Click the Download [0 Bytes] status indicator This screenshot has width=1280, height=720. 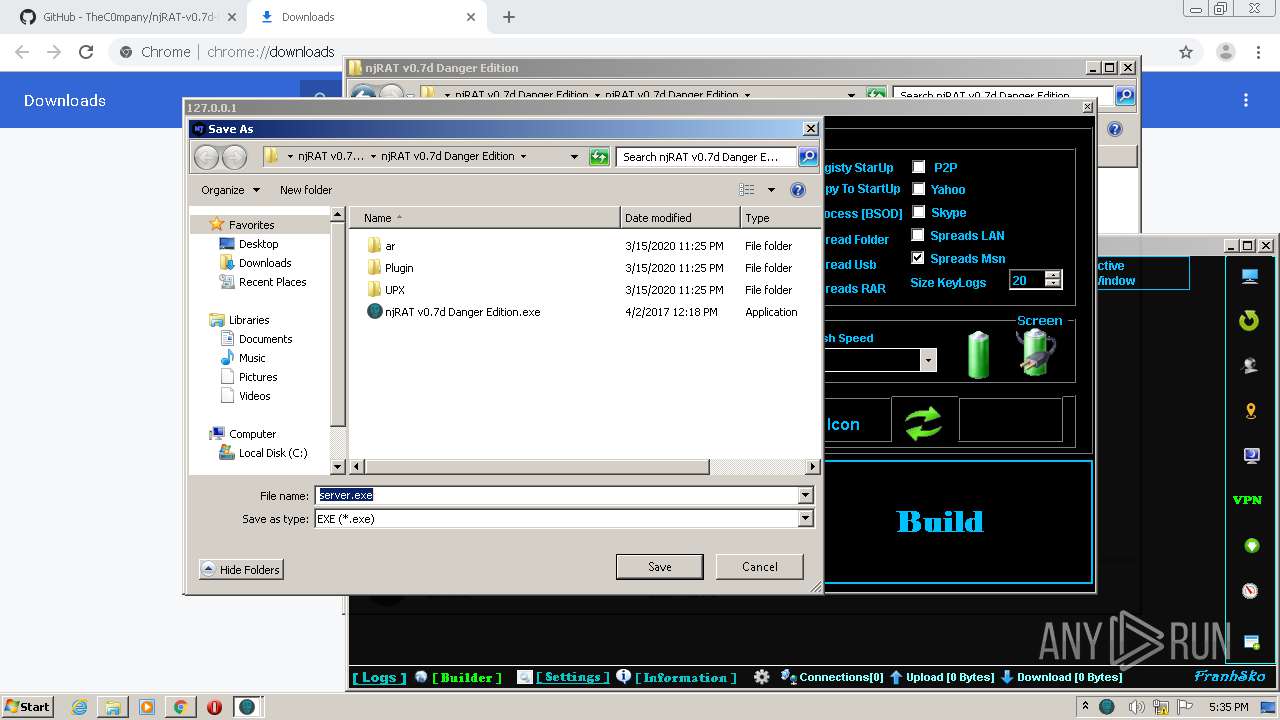1061,677
